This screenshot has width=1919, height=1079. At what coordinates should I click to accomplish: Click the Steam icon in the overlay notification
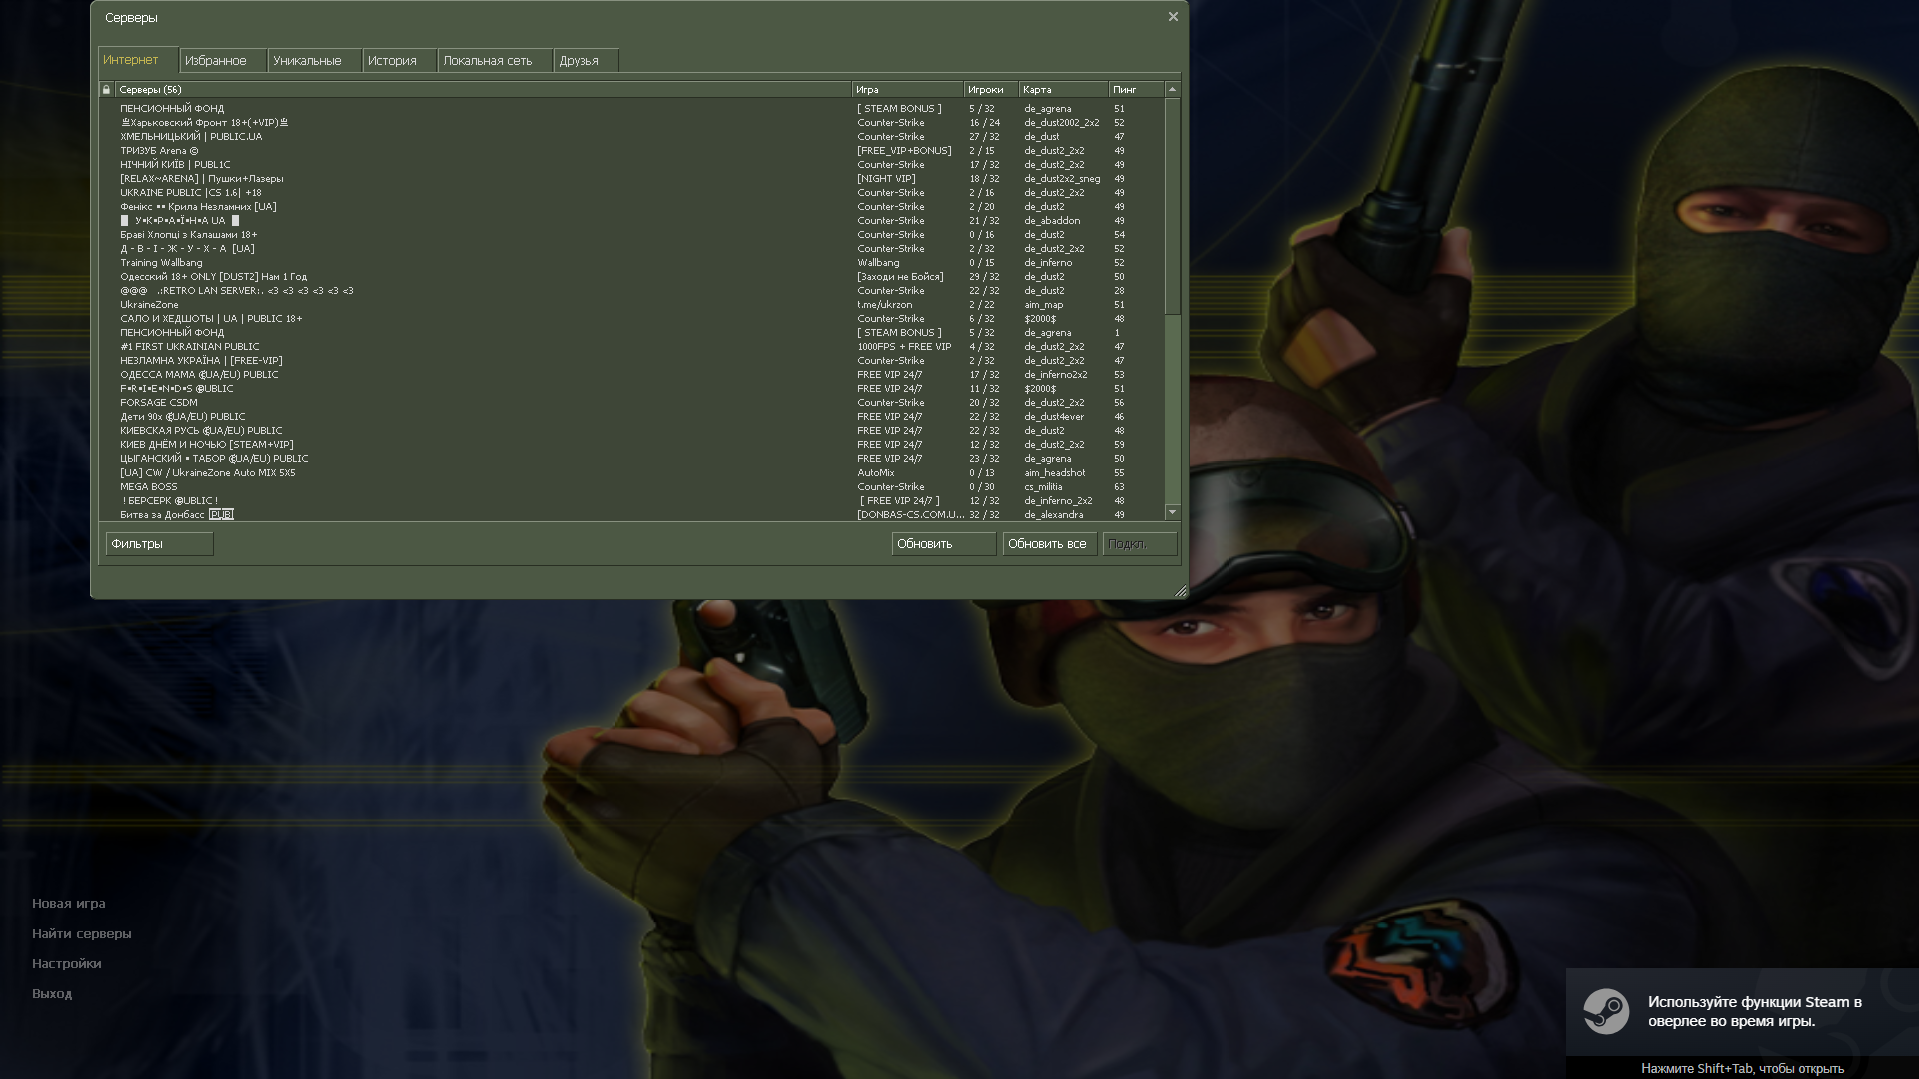click(x=1609, y=1012)
